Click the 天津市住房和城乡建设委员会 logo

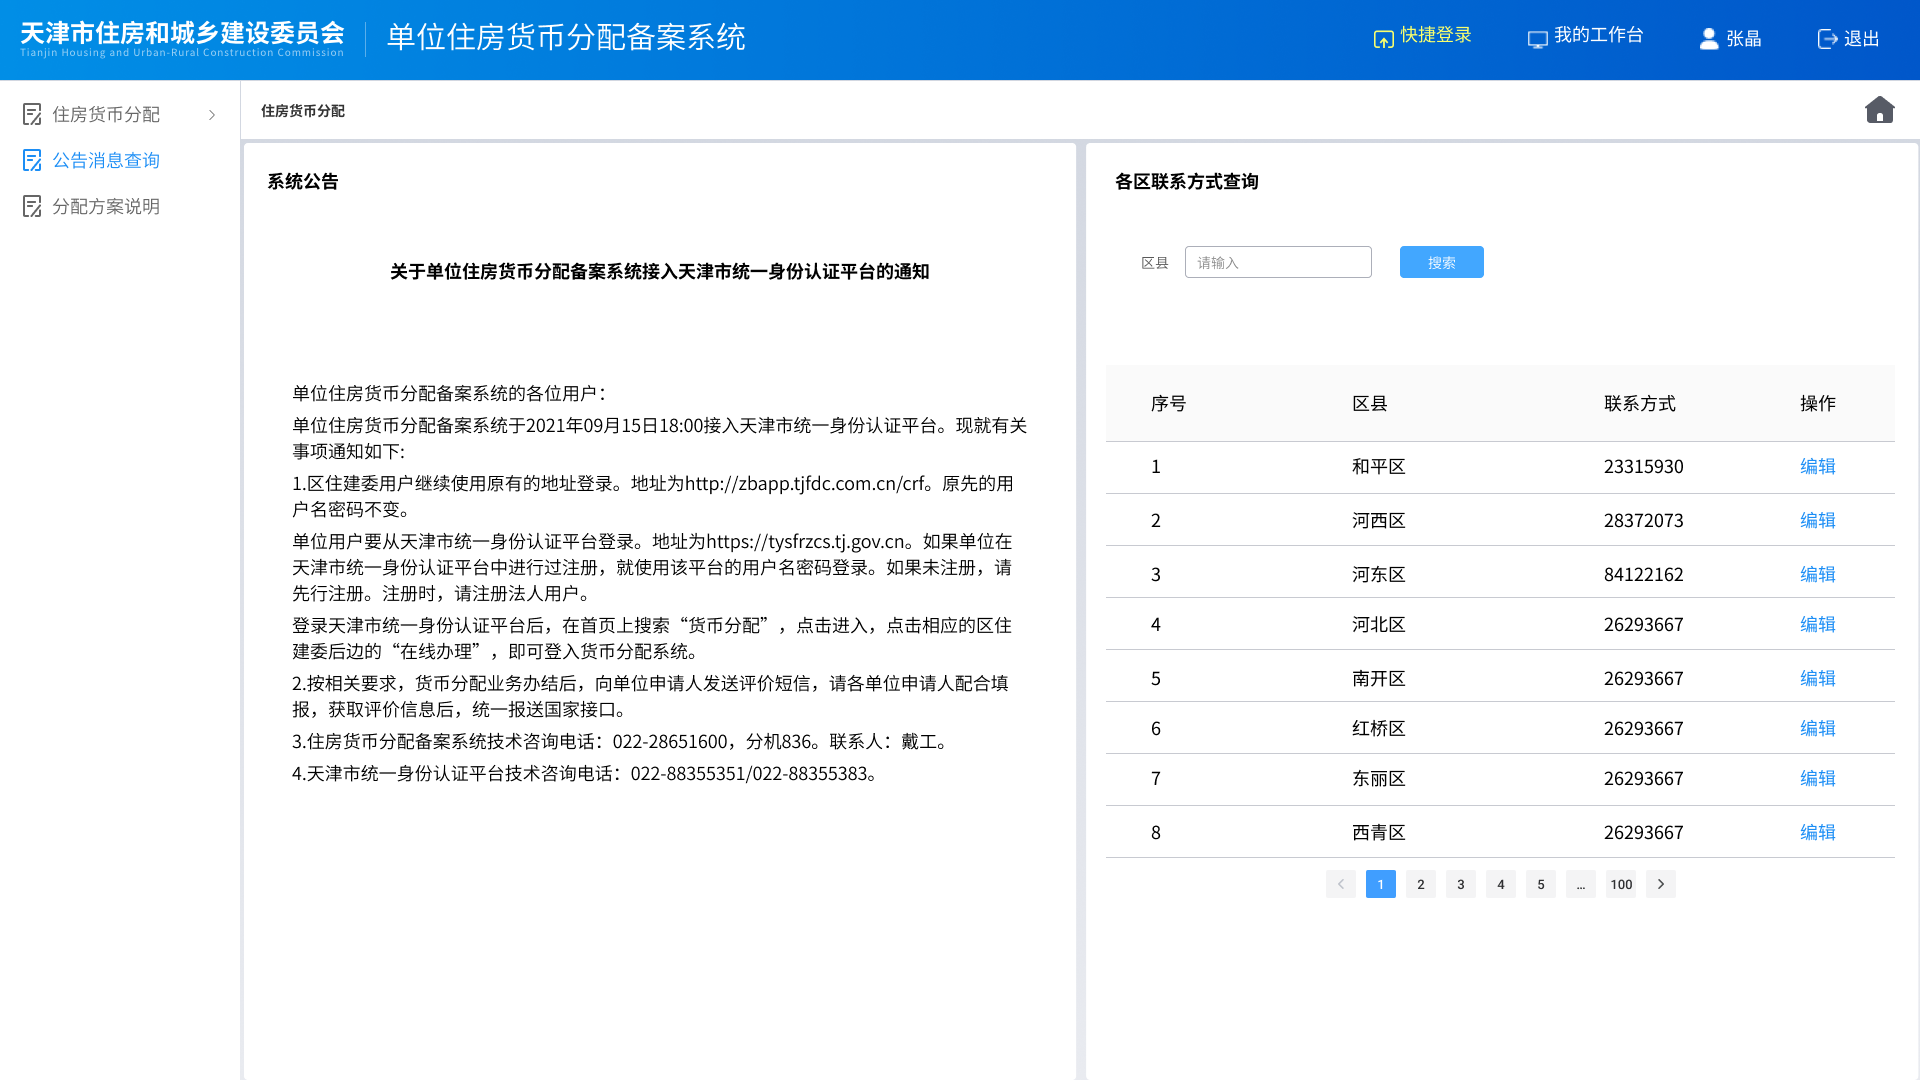click(x=182, y=38)
